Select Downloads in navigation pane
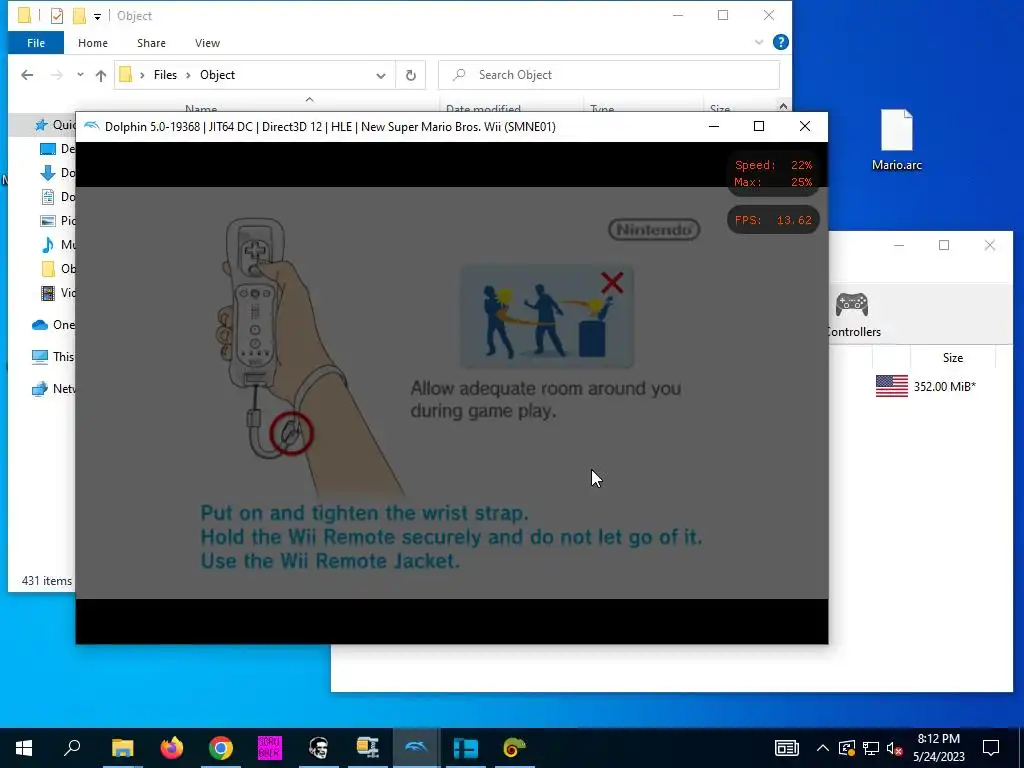 (x=57, y=173)
